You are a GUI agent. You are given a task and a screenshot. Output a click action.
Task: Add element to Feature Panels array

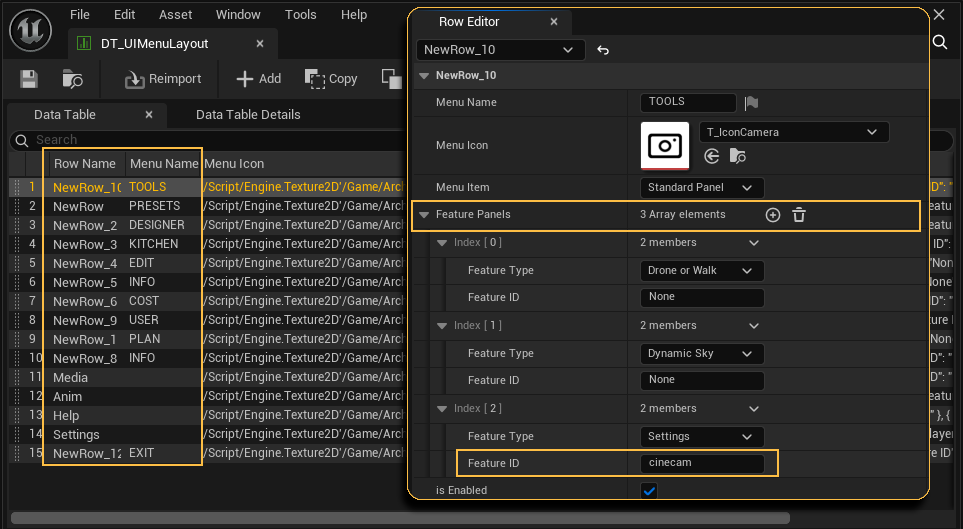(x=773, y=215)
